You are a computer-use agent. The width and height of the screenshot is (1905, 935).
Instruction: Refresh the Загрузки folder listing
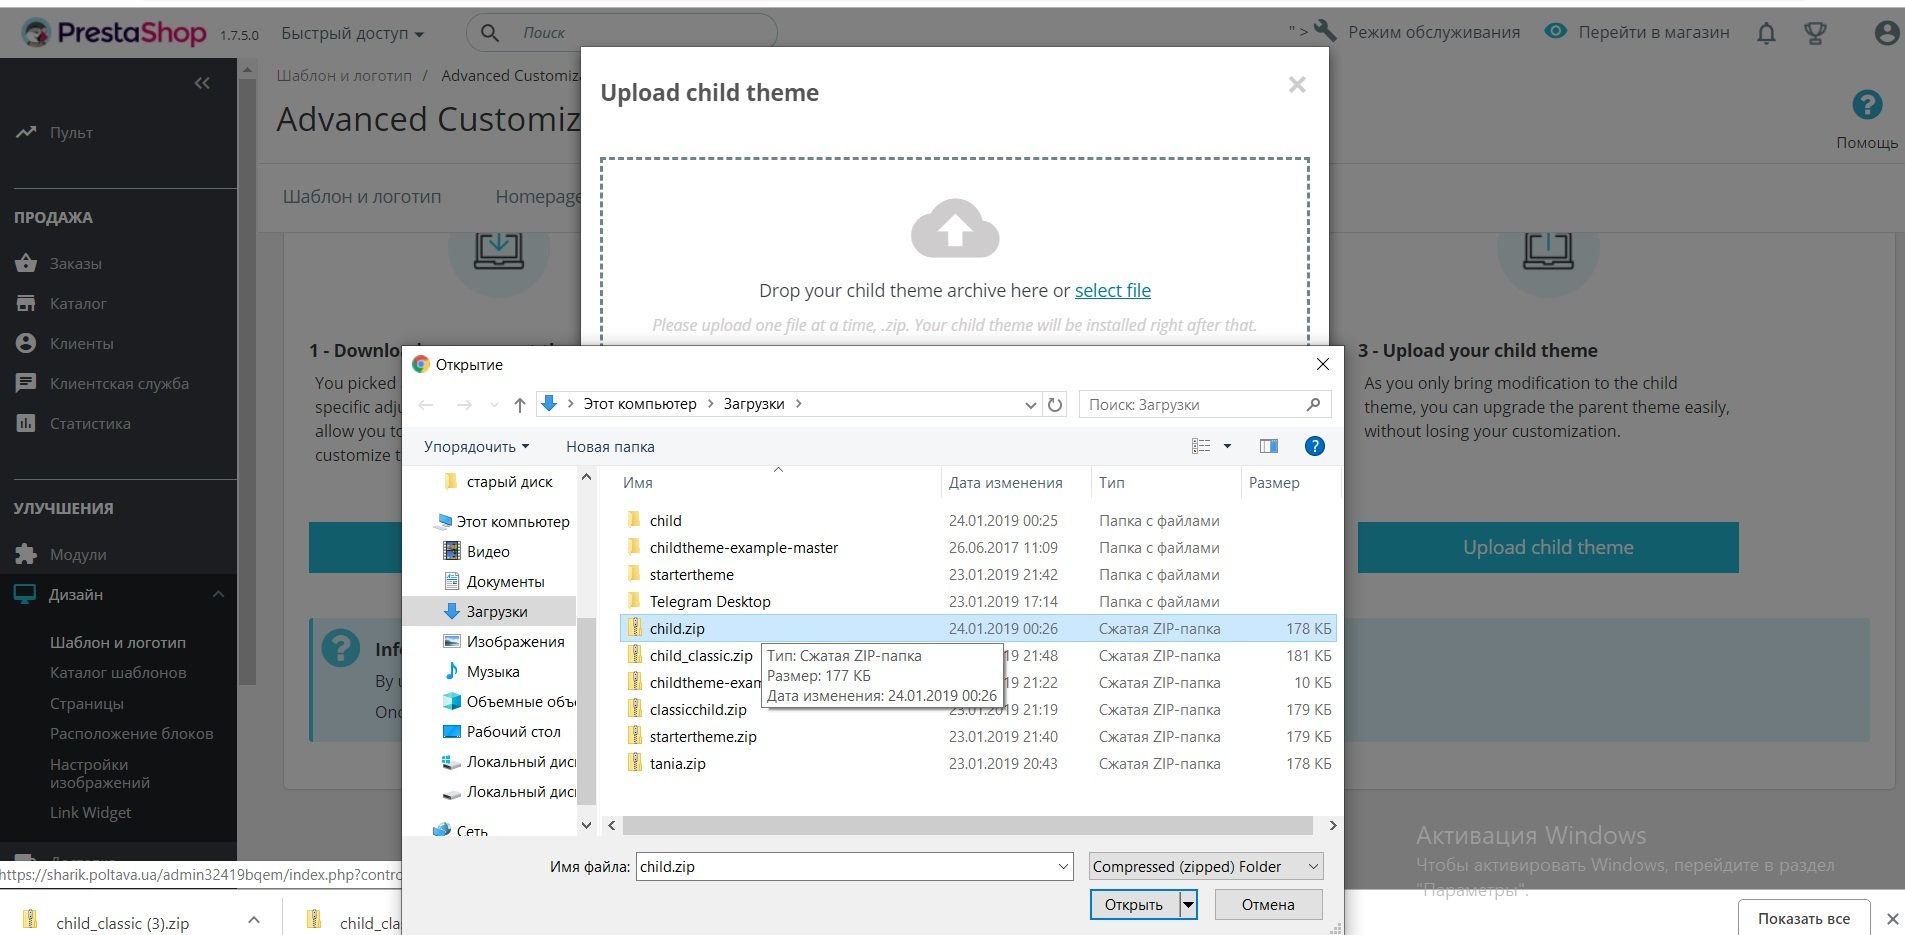pos(1055,404)
